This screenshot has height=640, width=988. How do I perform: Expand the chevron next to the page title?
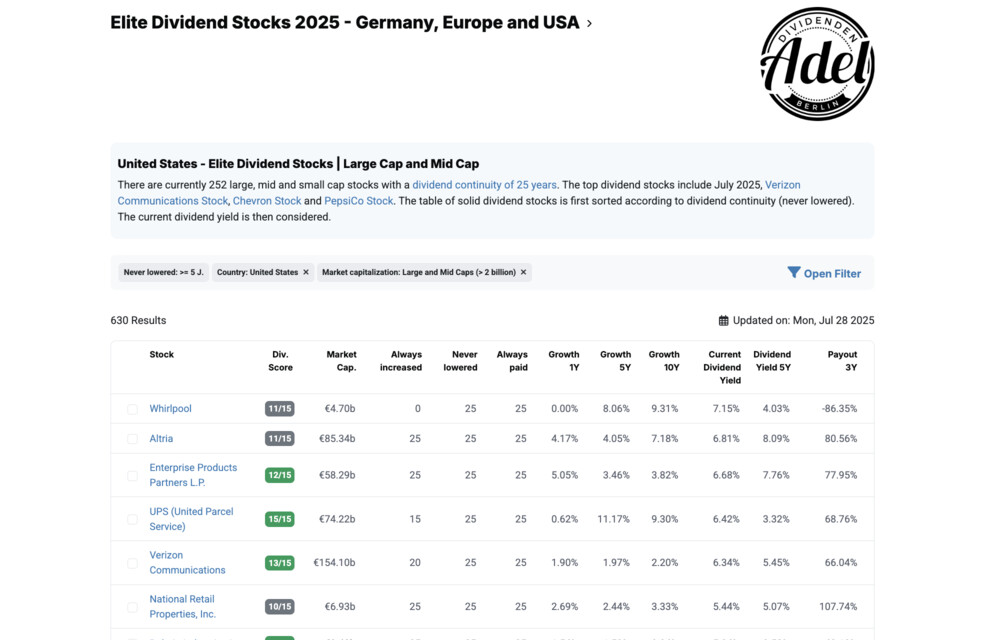(590, 22)
